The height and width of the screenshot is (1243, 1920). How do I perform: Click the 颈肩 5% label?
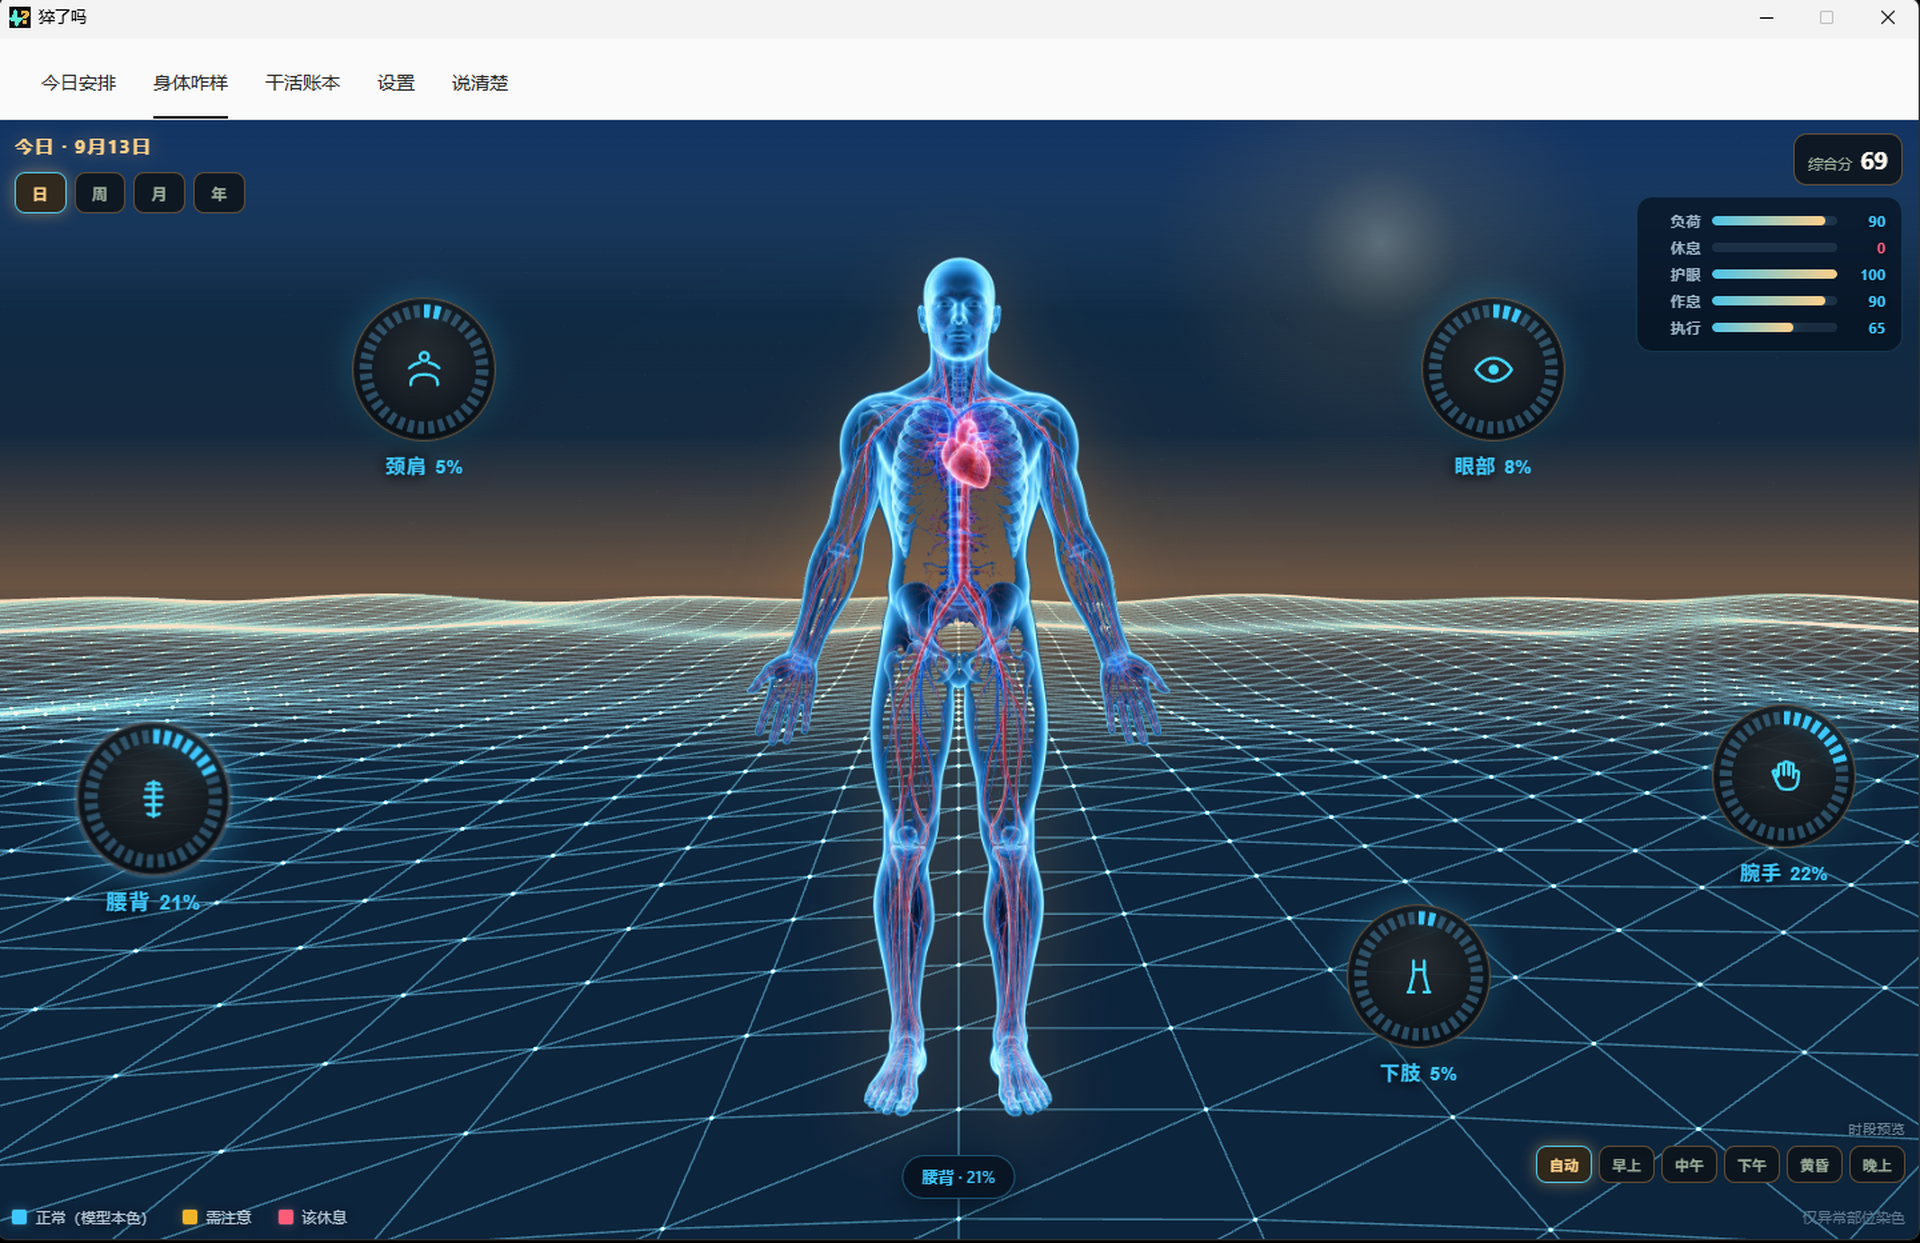point(424,467)
